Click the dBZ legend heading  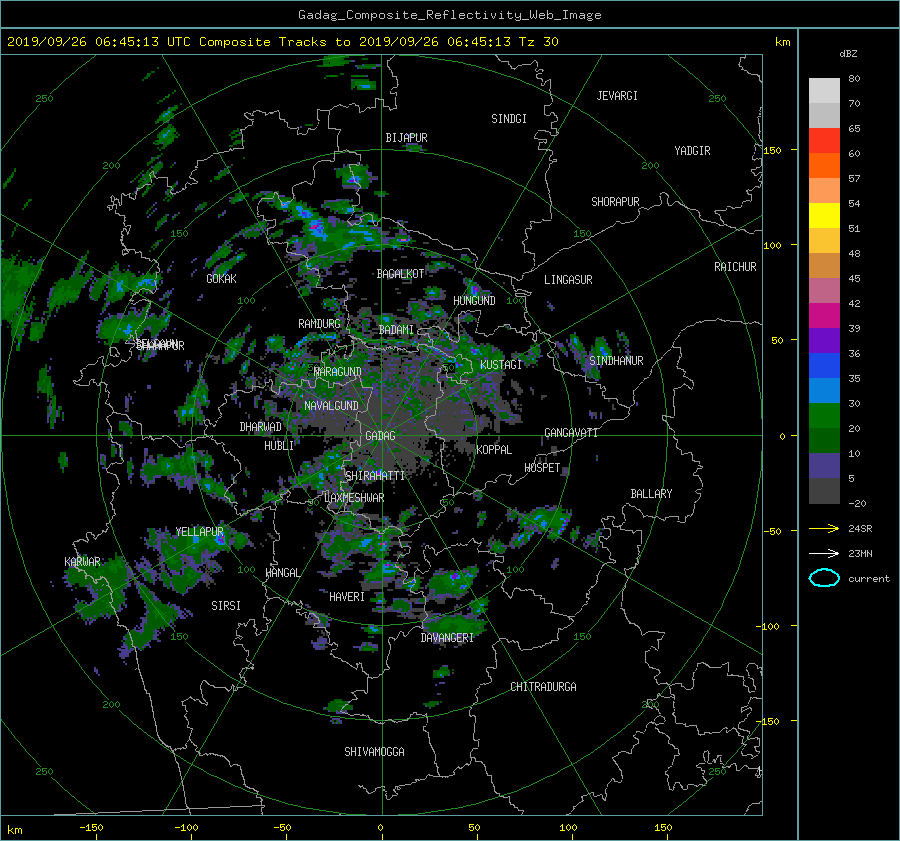pyautogui.click(x=848, y=54)
